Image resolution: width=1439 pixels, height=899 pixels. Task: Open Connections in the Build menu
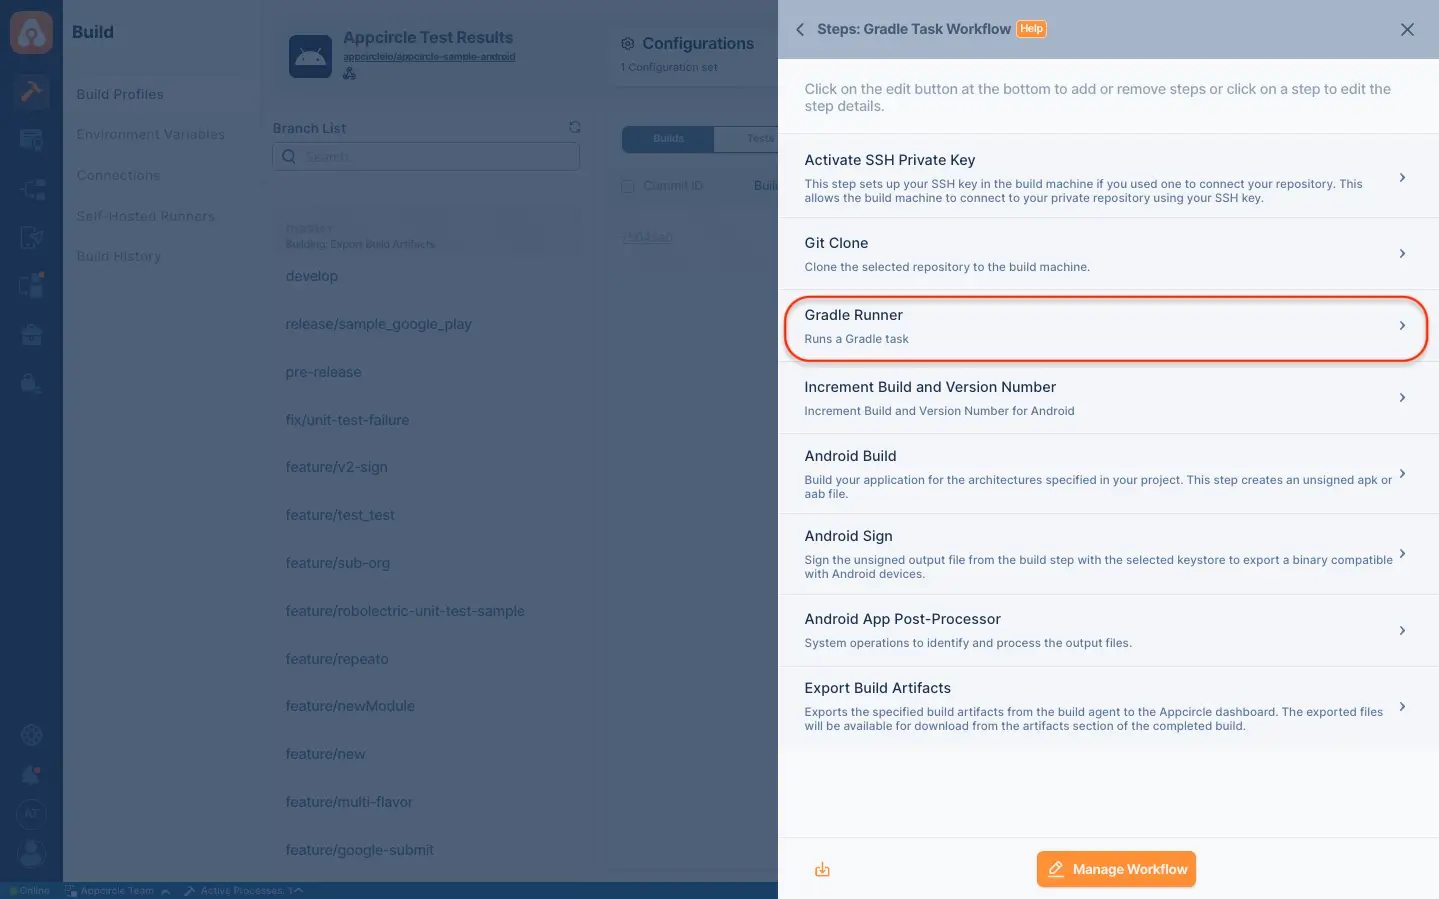118,175
